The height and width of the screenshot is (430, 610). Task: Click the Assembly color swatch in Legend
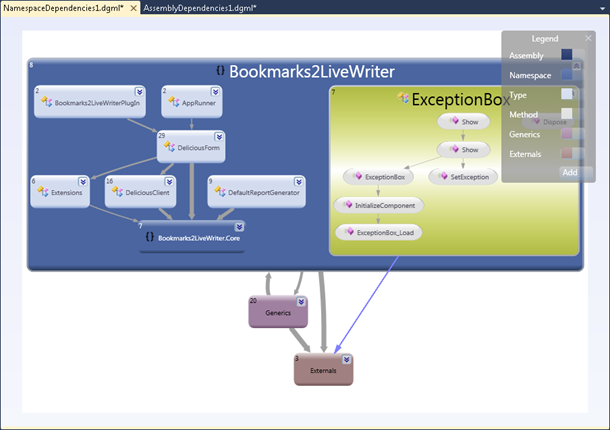tap(567, 54)
